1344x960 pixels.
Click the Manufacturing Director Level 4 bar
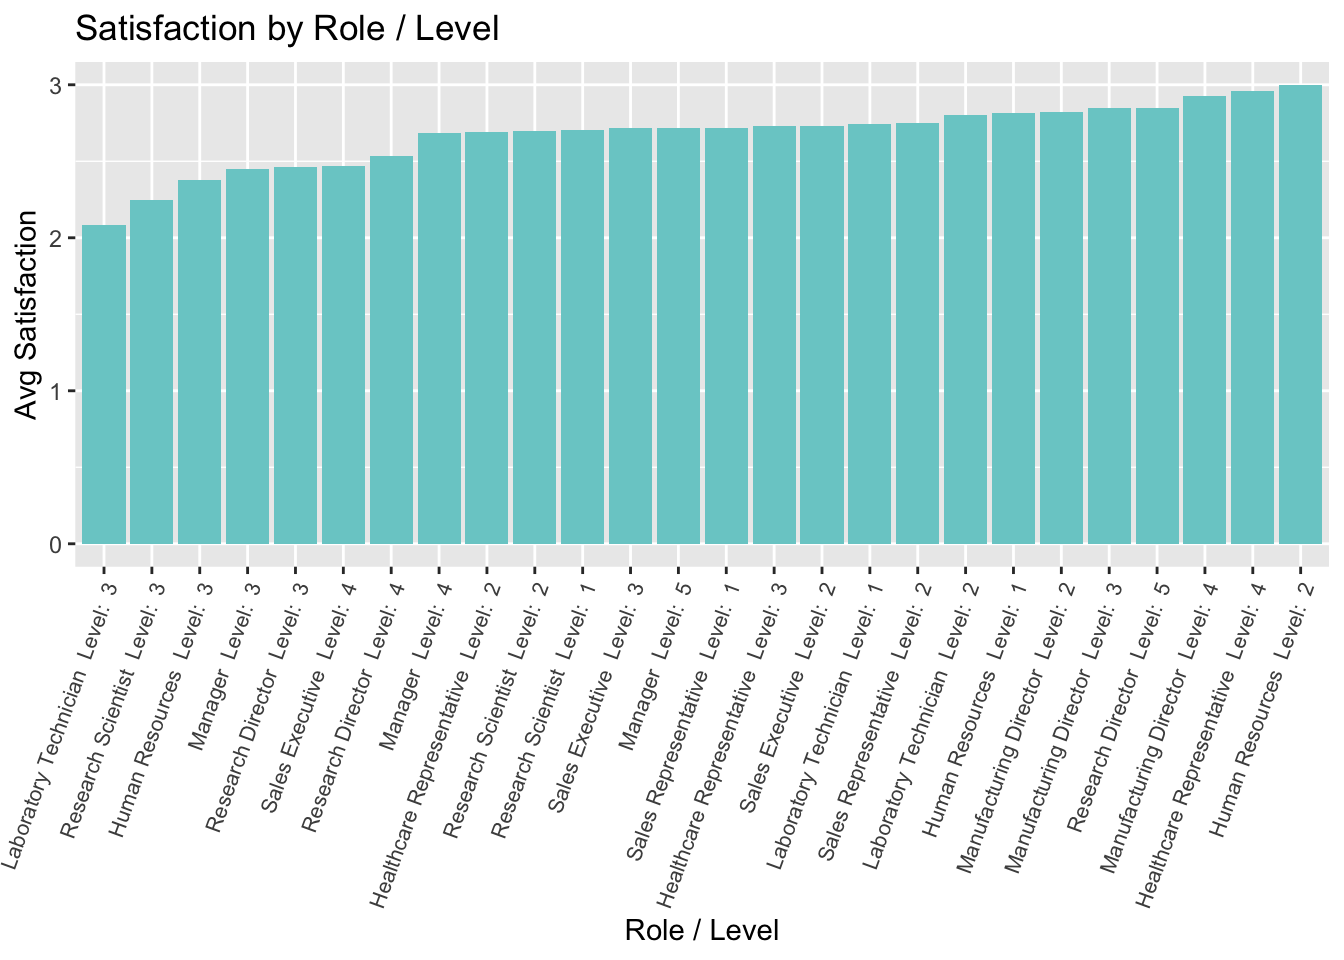point(1204,320)
